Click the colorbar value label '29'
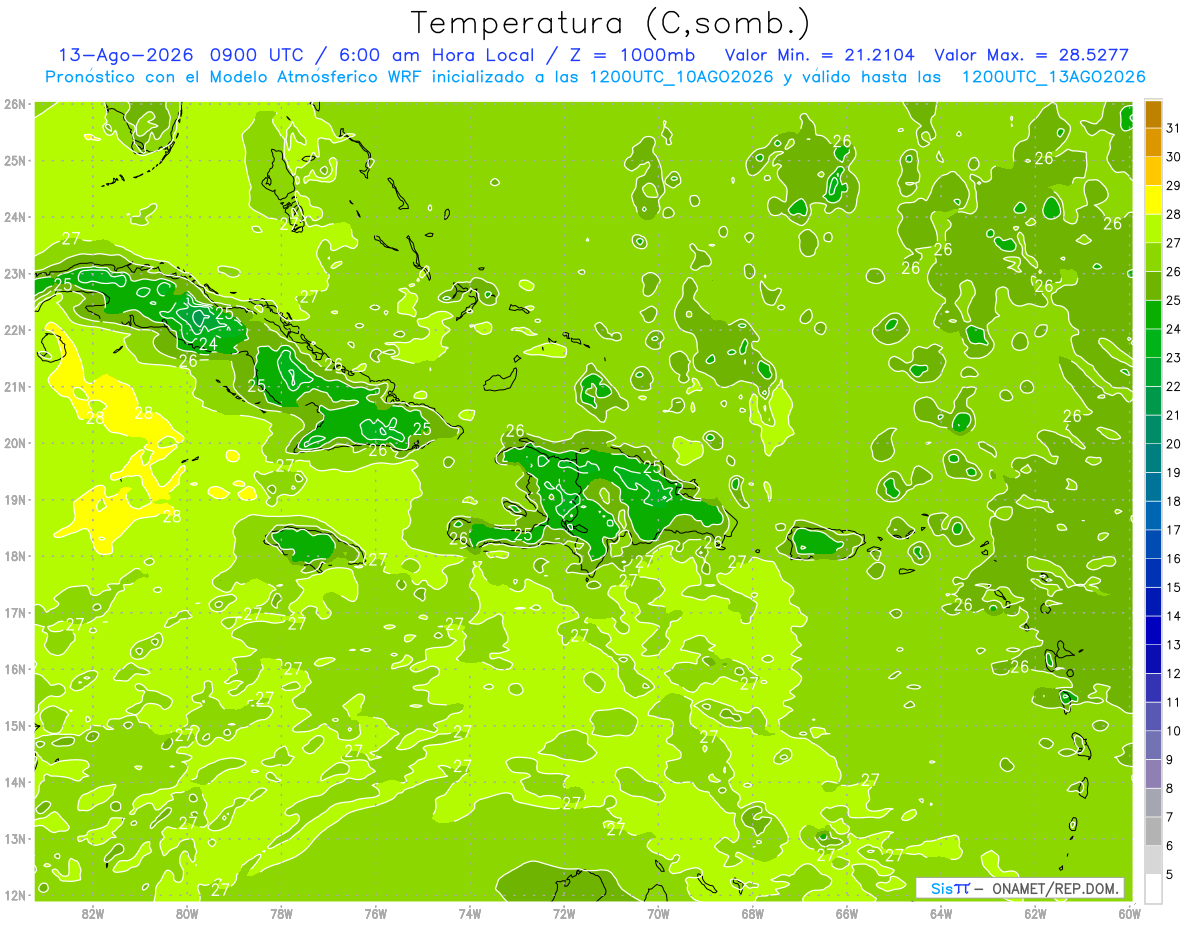The height and width of the screenshot is (927, 1200). coord(1173,186)
